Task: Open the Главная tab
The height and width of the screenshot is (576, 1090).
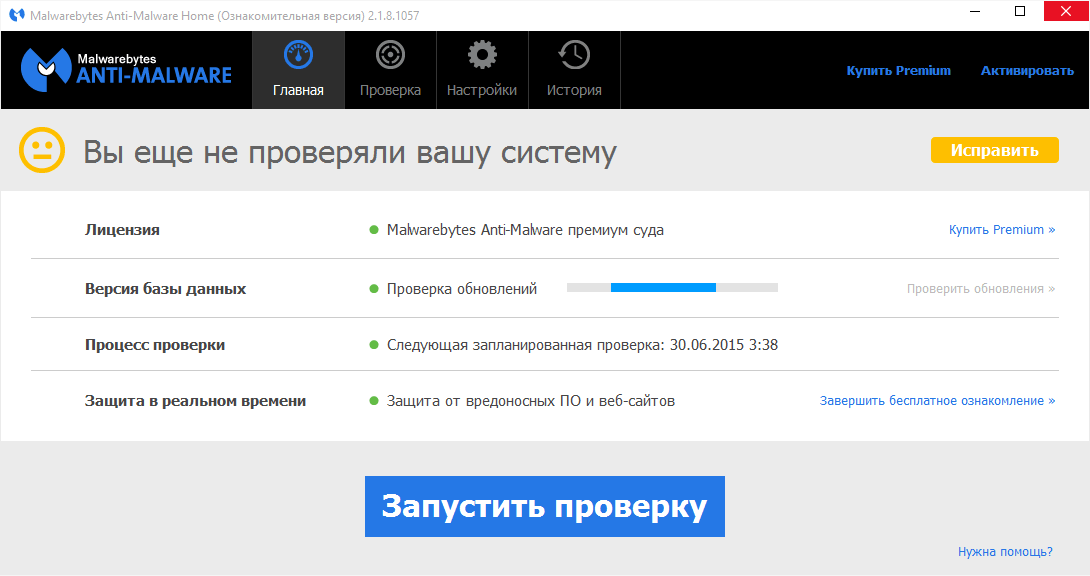Action: (298, 70)
